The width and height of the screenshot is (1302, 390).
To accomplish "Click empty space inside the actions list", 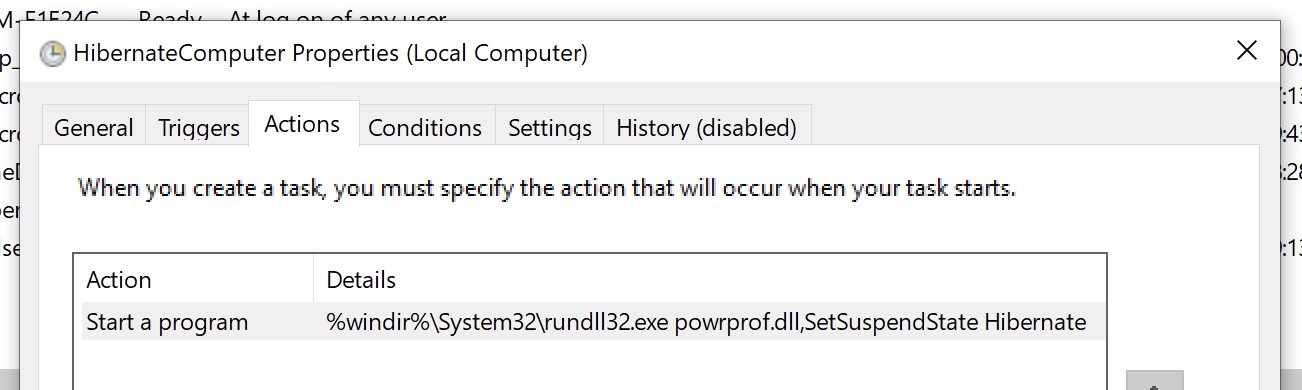I will click(x=590, y=366).
